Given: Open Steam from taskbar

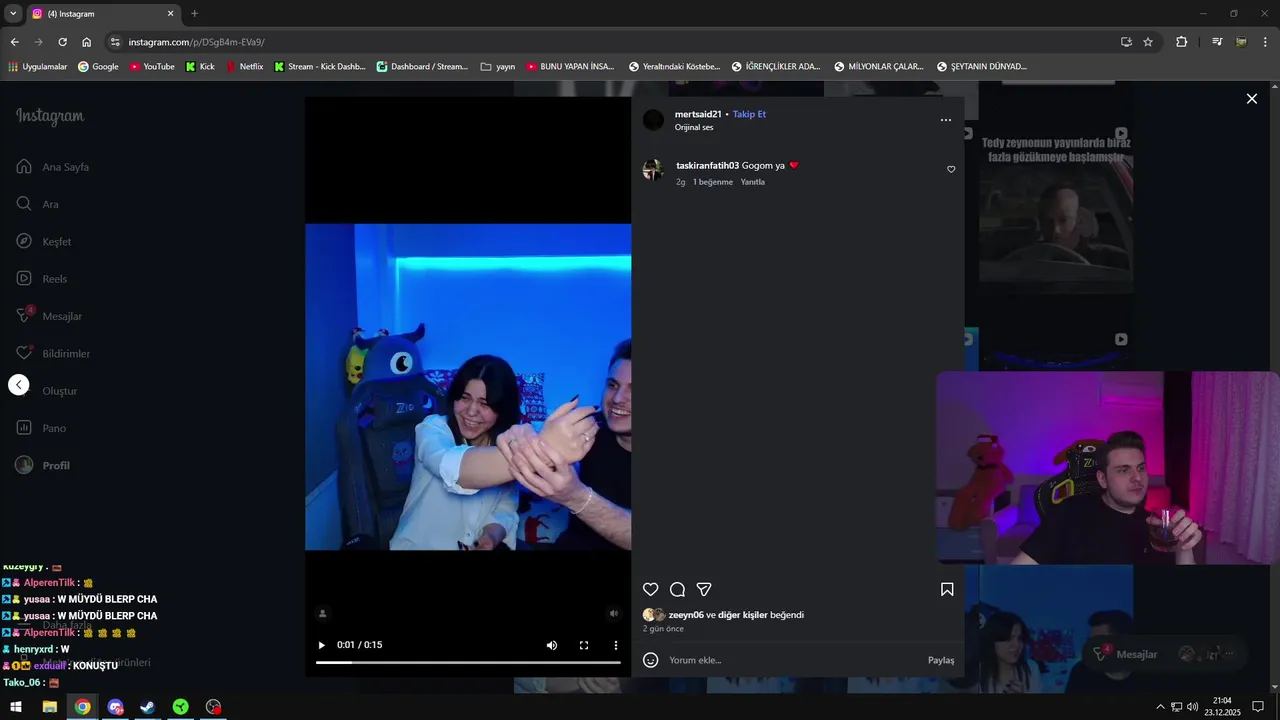Looking at the screenshot, I should [x=147, y=707].
